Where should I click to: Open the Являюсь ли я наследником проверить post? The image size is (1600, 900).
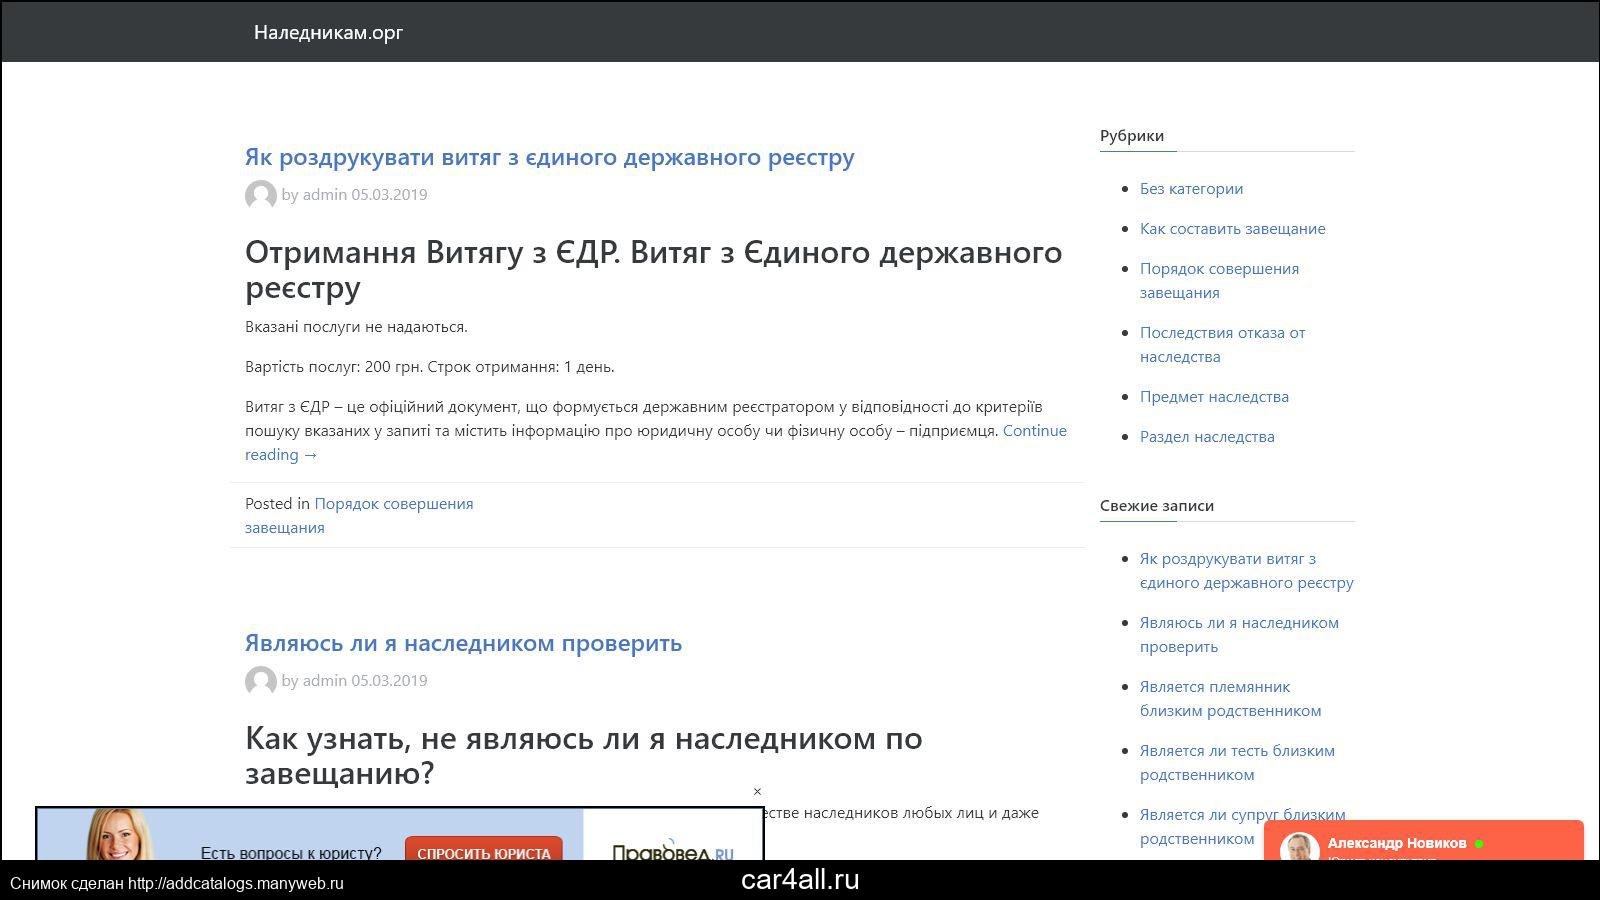463,643
